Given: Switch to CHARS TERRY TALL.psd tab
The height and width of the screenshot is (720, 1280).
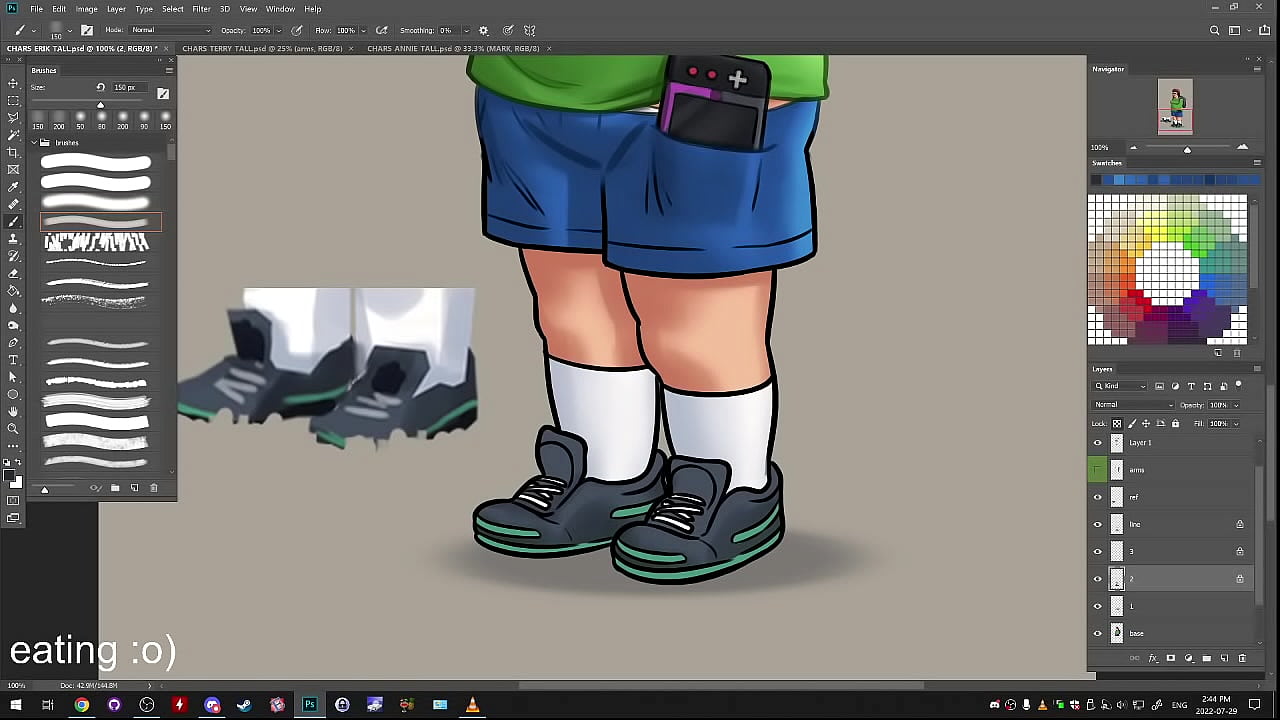Looking at the screenshot, I should coord(263,48).
